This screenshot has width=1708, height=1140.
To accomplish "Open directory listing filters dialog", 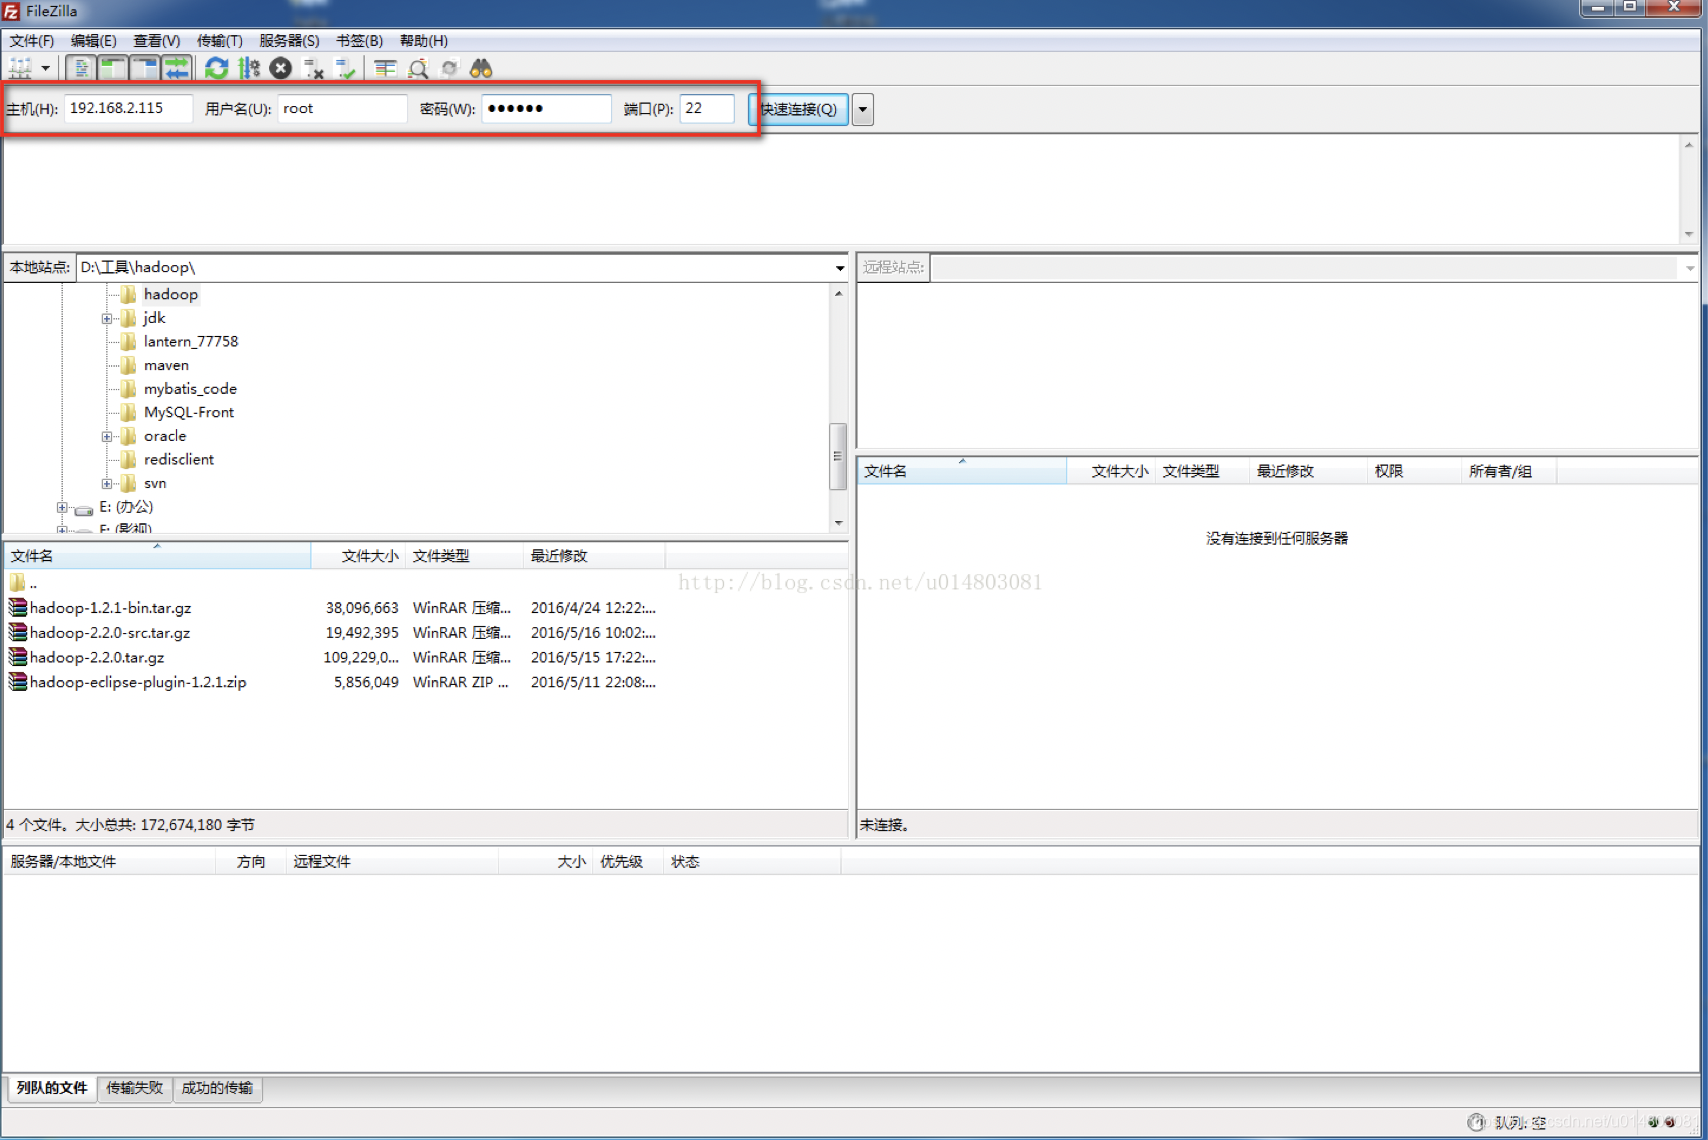I will 385,68.
